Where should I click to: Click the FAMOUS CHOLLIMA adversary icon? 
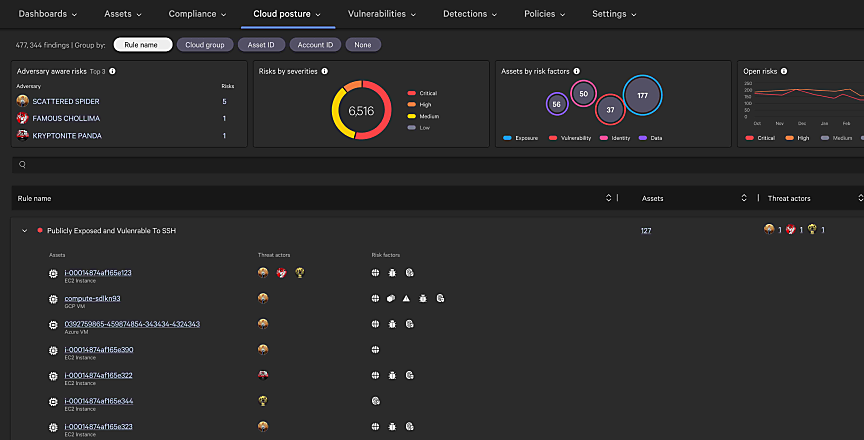point(23,118)
